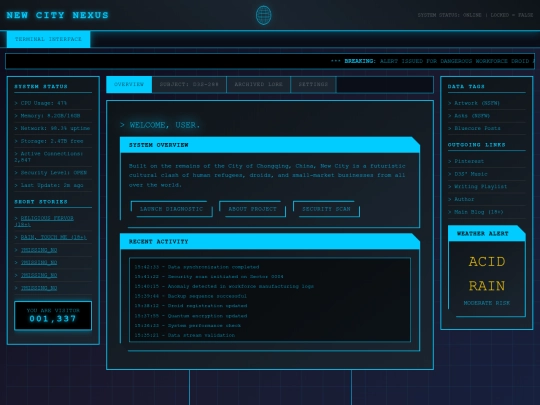This screenshot has height=405, width=540.
Task: Select the Data synchronization completed log entry
Action: (x=197, y=267)
